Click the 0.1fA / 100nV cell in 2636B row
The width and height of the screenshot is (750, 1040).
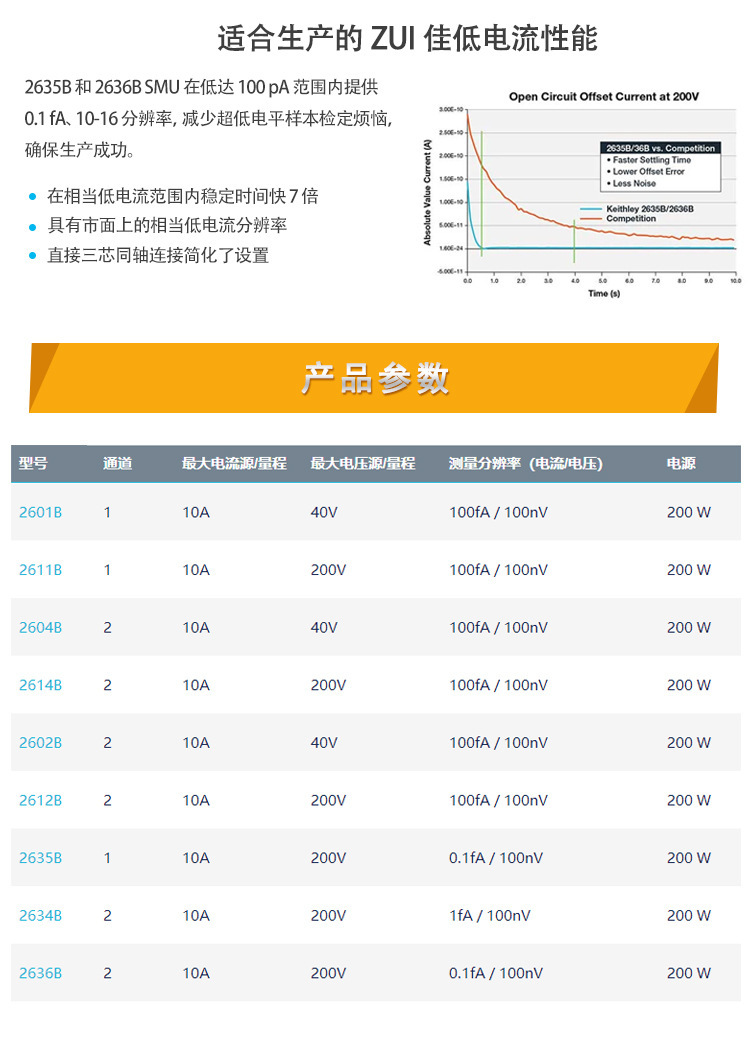[x=496, y=974]
